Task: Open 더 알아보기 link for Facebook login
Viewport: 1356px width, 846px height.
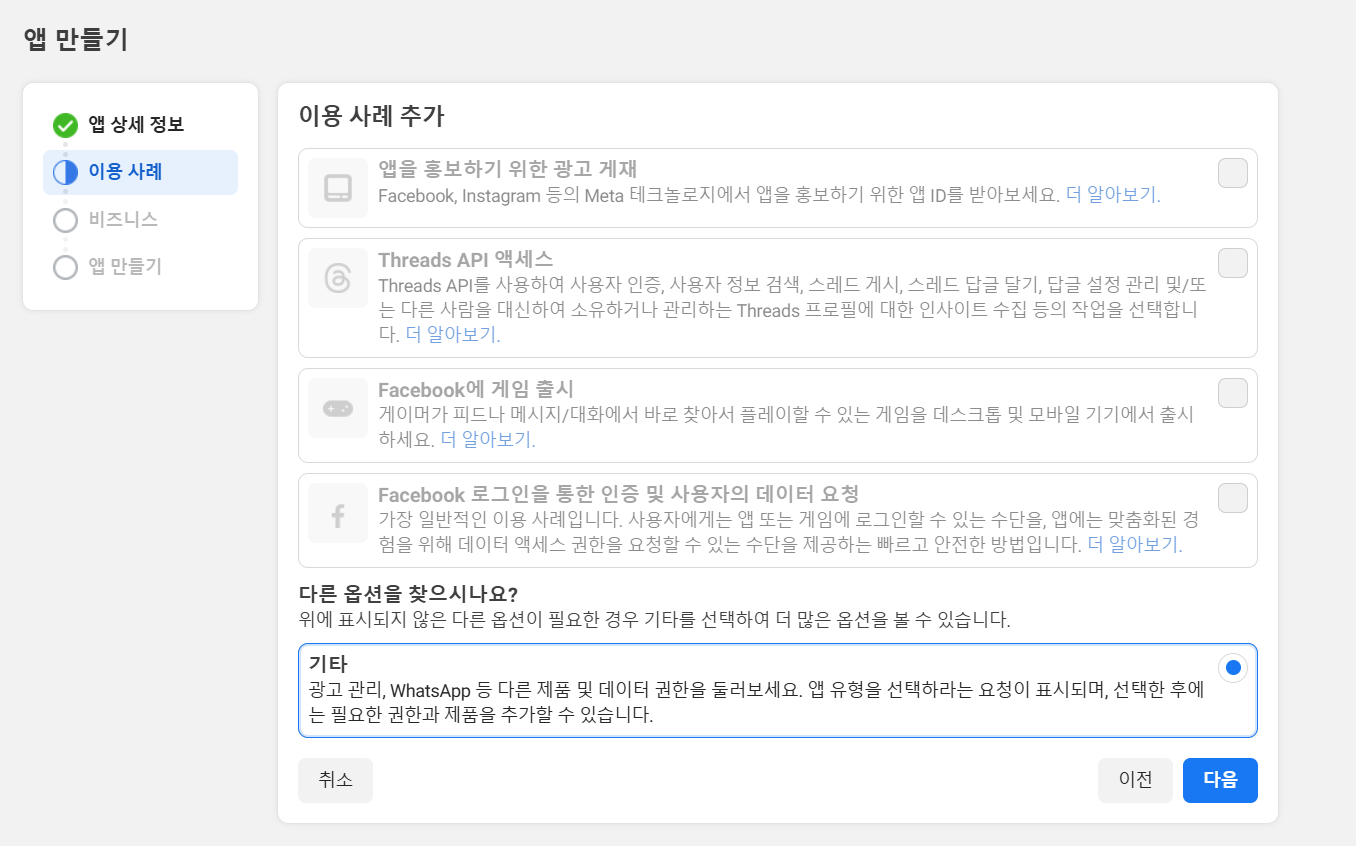Action: click(1135, 545)
